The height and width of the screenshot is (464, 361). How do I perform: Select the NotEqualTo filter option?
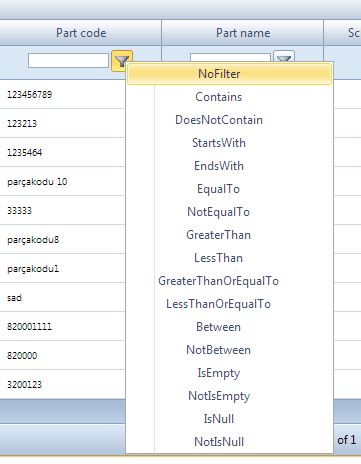click(x=230, y=212)
